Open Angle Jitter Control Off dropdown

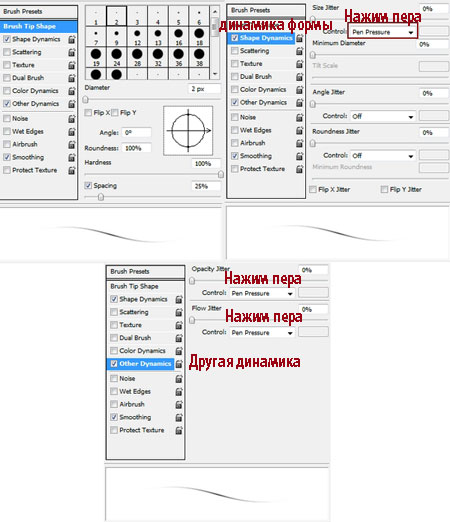[383, 116]
